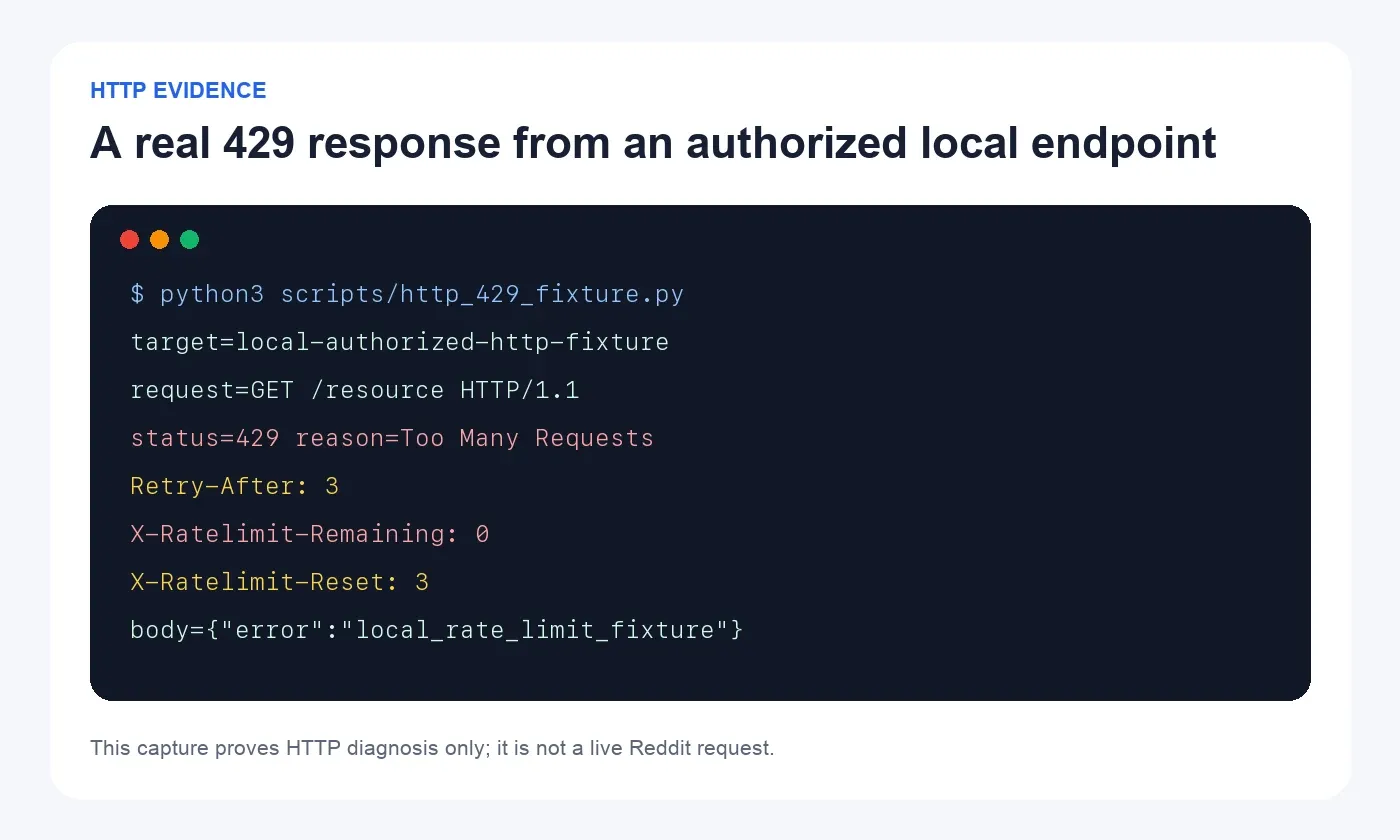The image size is (1400, 840).
Task: Click the heading about a real 429 response
Action: tap(653, 144)
